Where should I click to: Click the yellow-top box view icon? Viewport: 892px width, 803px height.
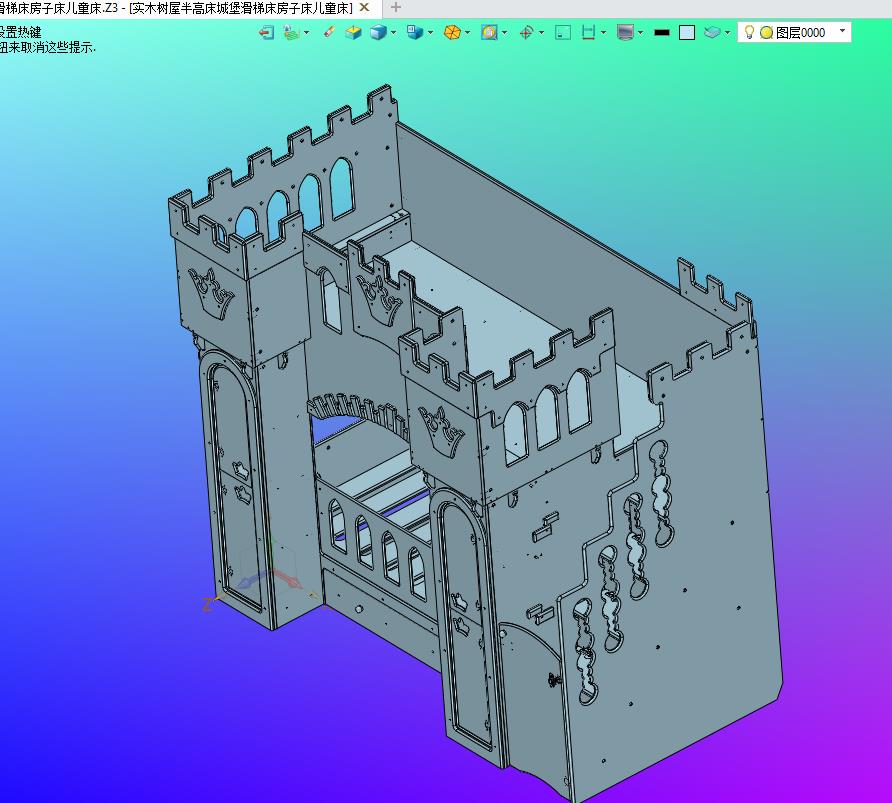click(x=353, y=32)
